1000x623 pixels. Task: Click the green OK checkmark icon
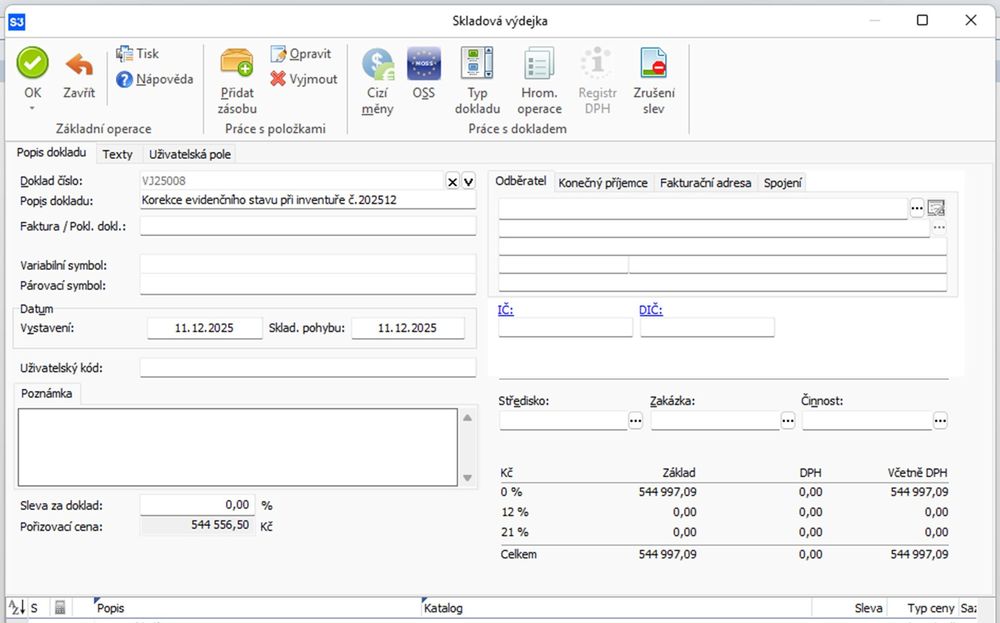coord(32,64)
